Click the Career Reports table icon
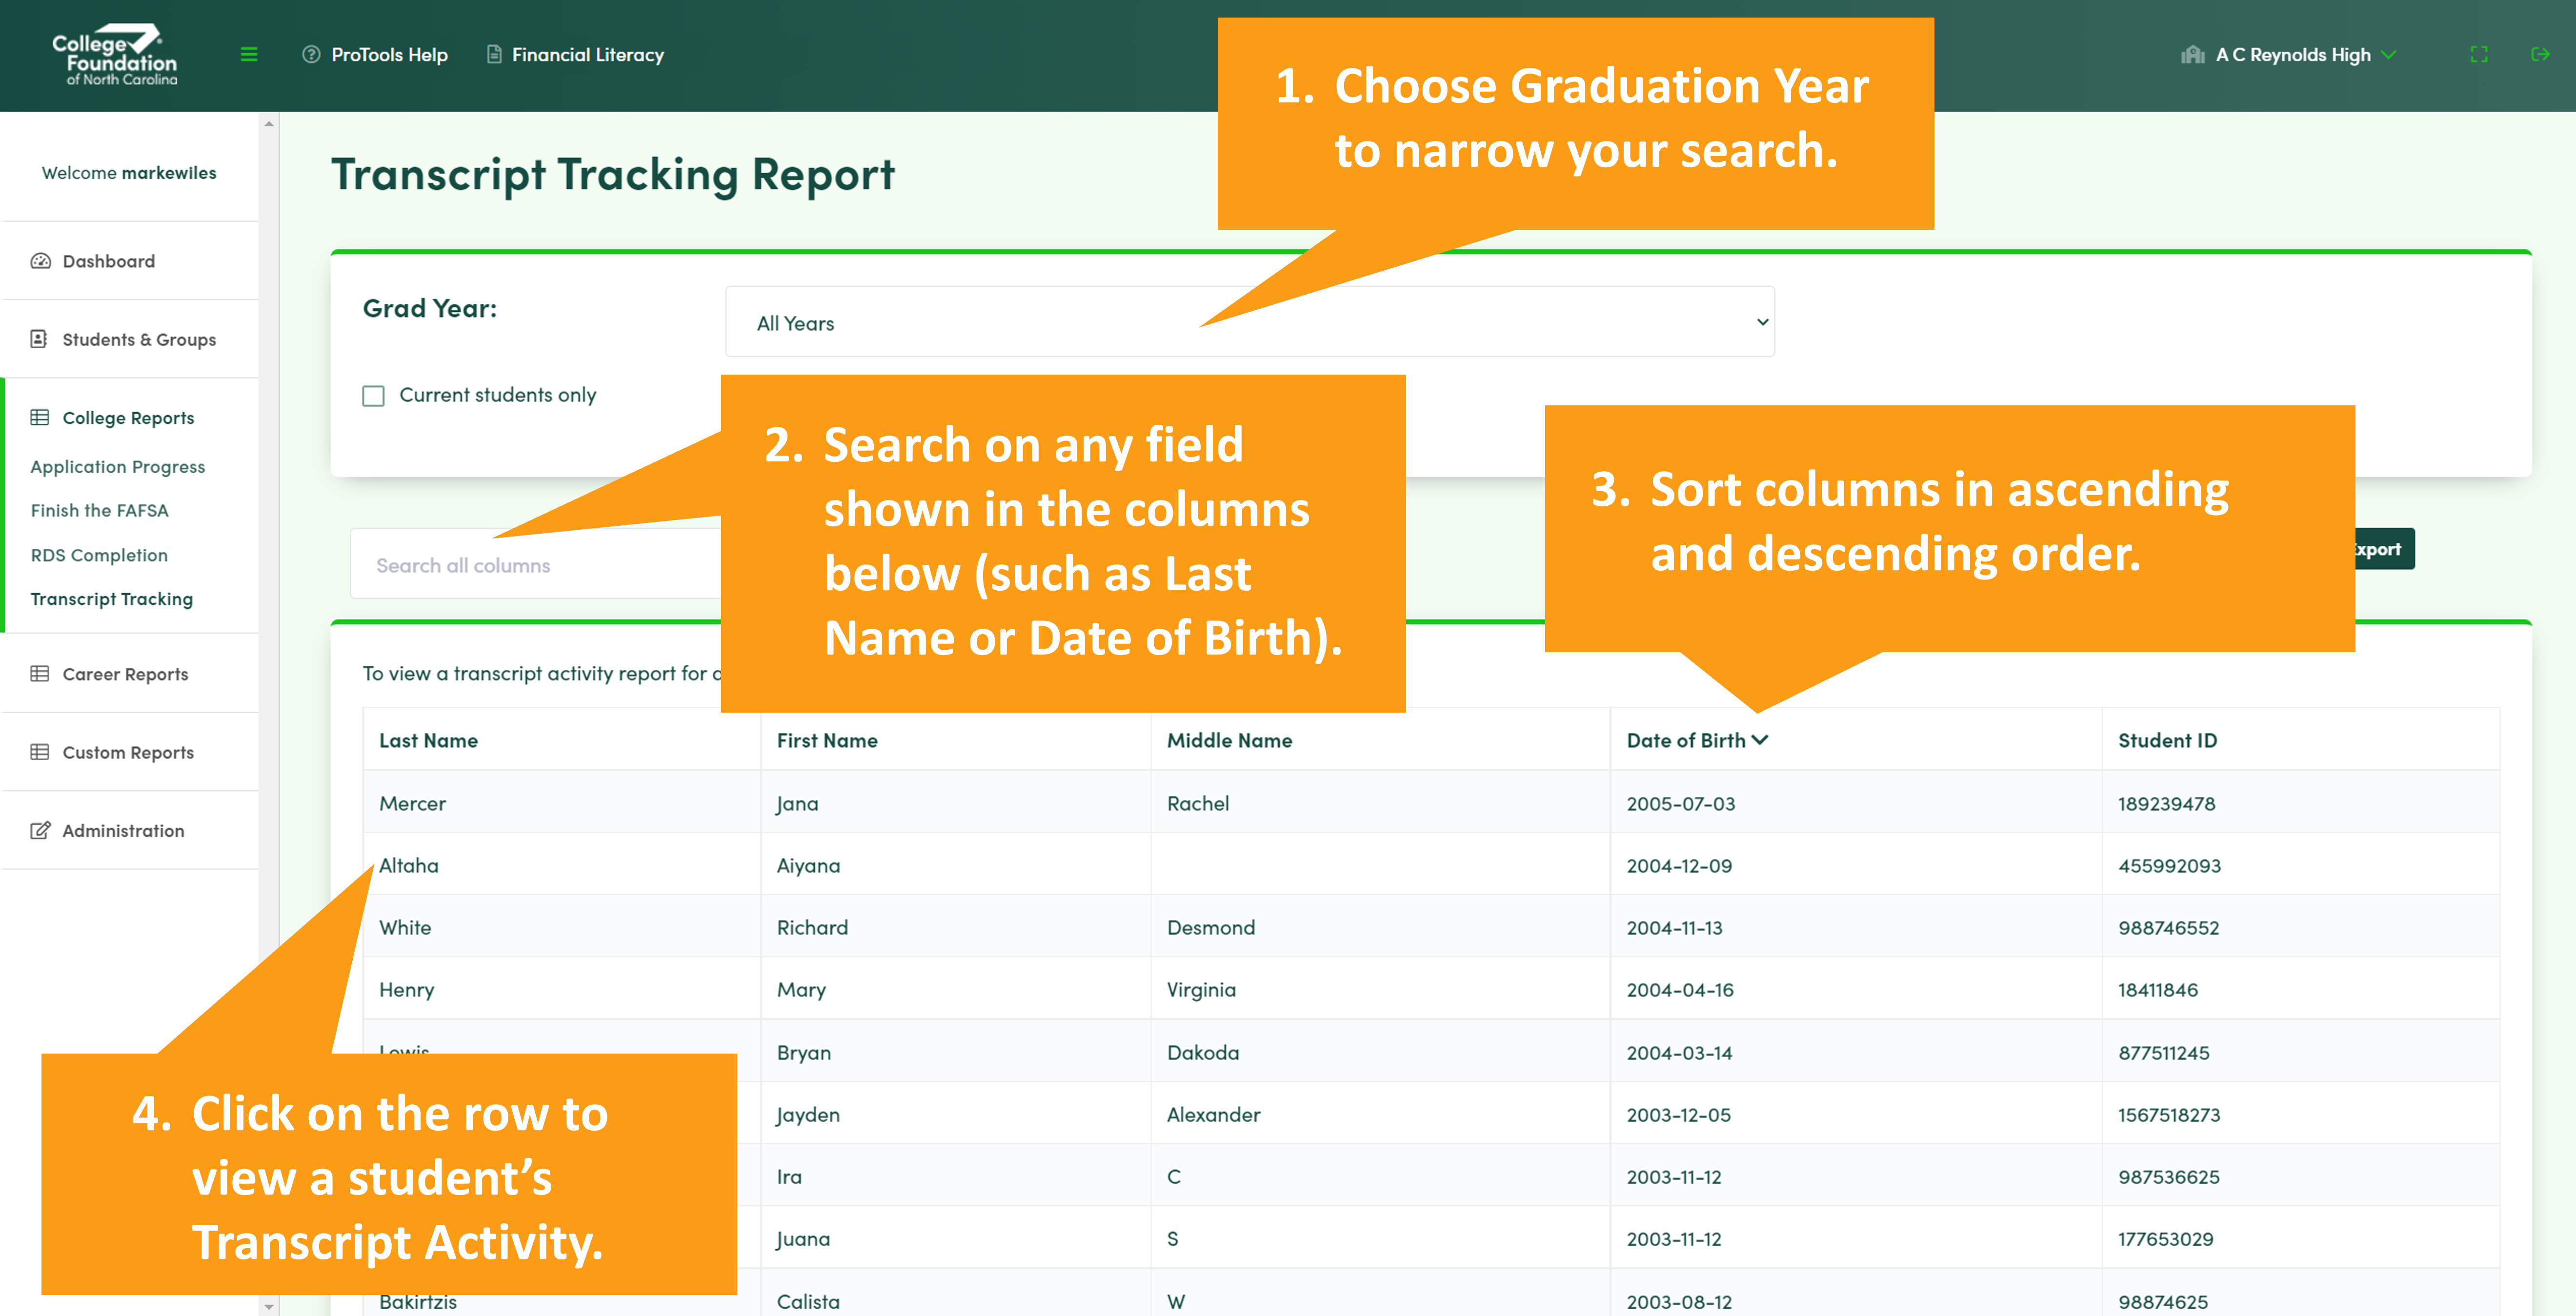This screenshot has height=1316, width=2576. point(39,674)
